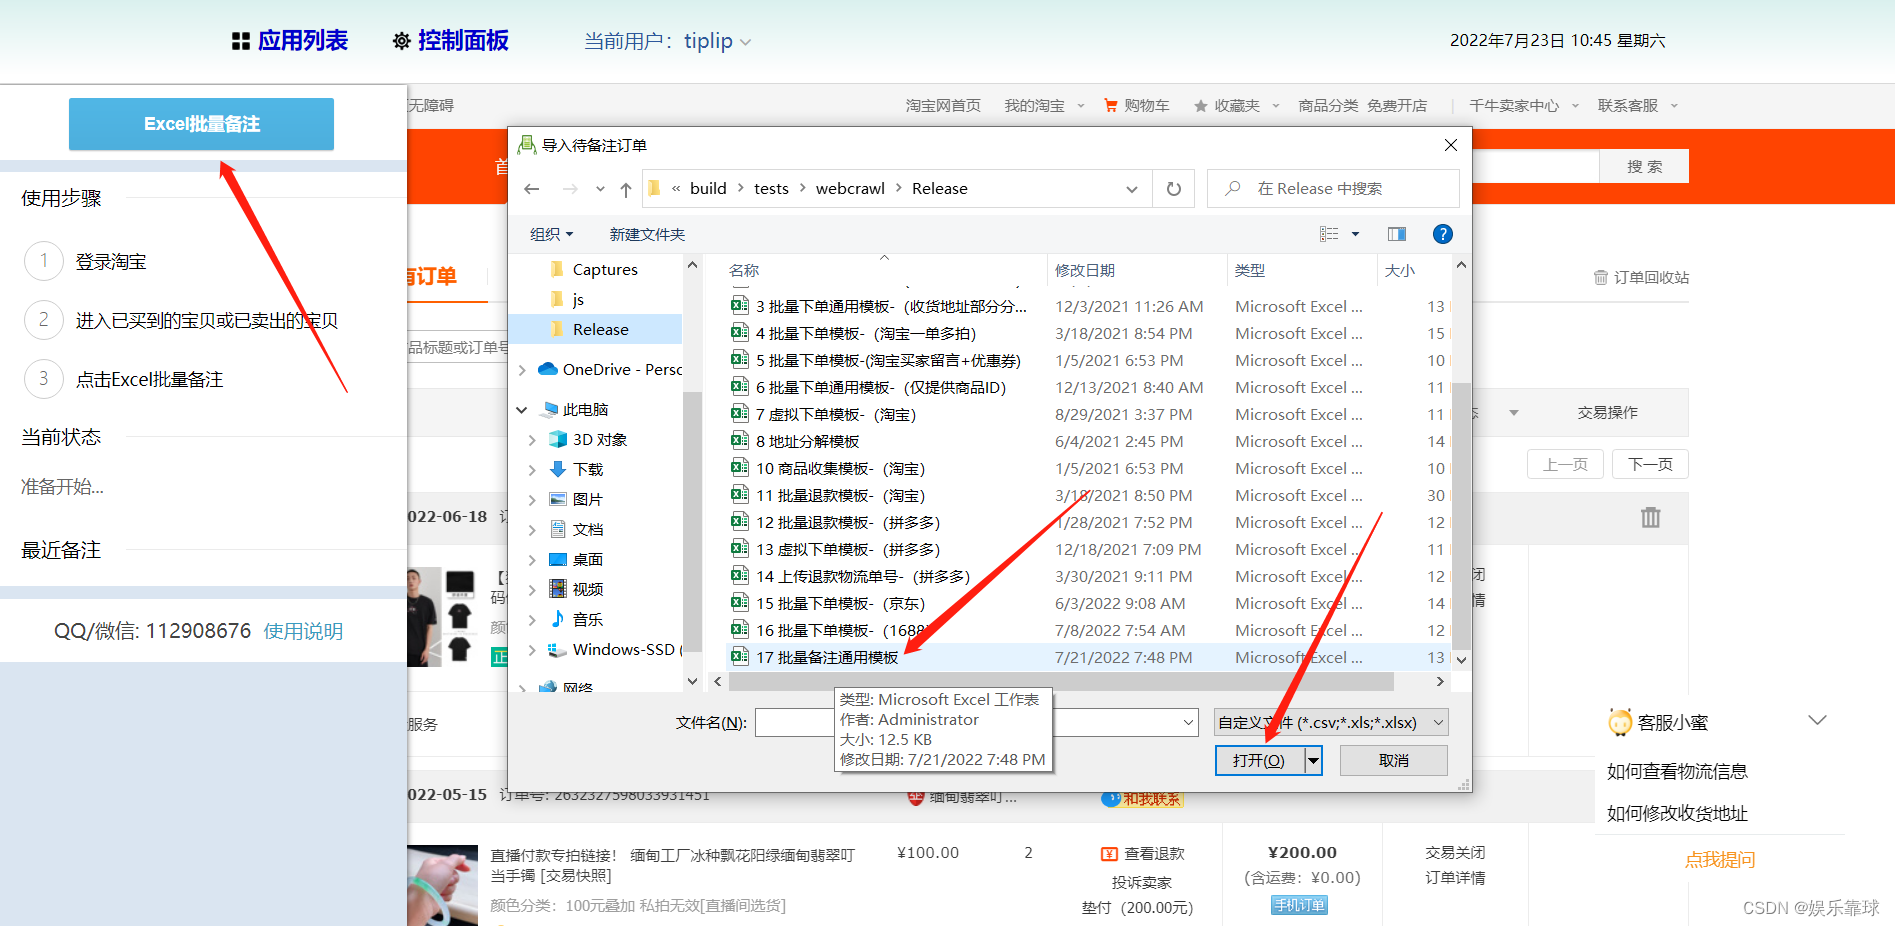Select file 10 商品收集模板
Image resolution: width=1895 pixels, height=926 pixels.
(841, 469)
